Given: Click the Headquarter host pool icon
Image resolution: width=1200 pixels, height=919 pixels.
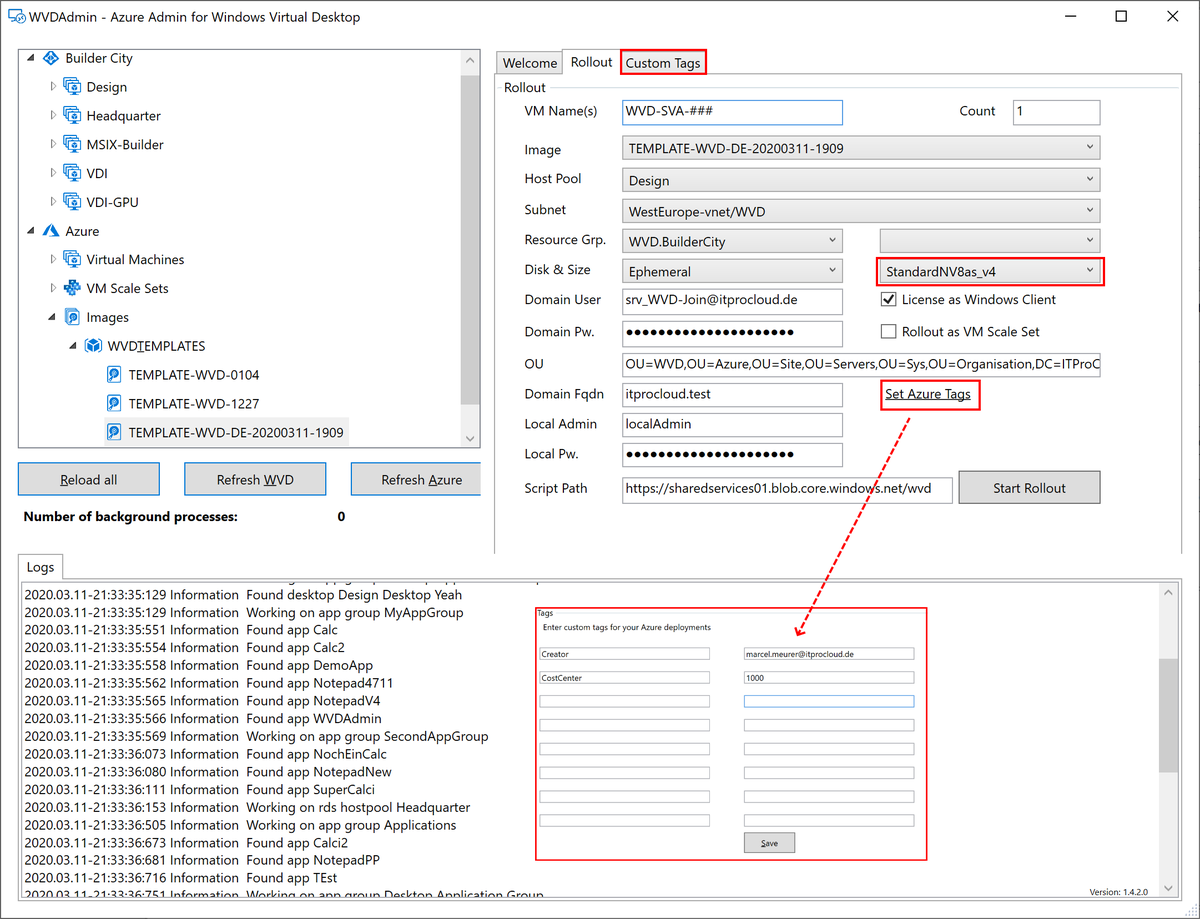Looking at the screenshot, I should point(72,116).
